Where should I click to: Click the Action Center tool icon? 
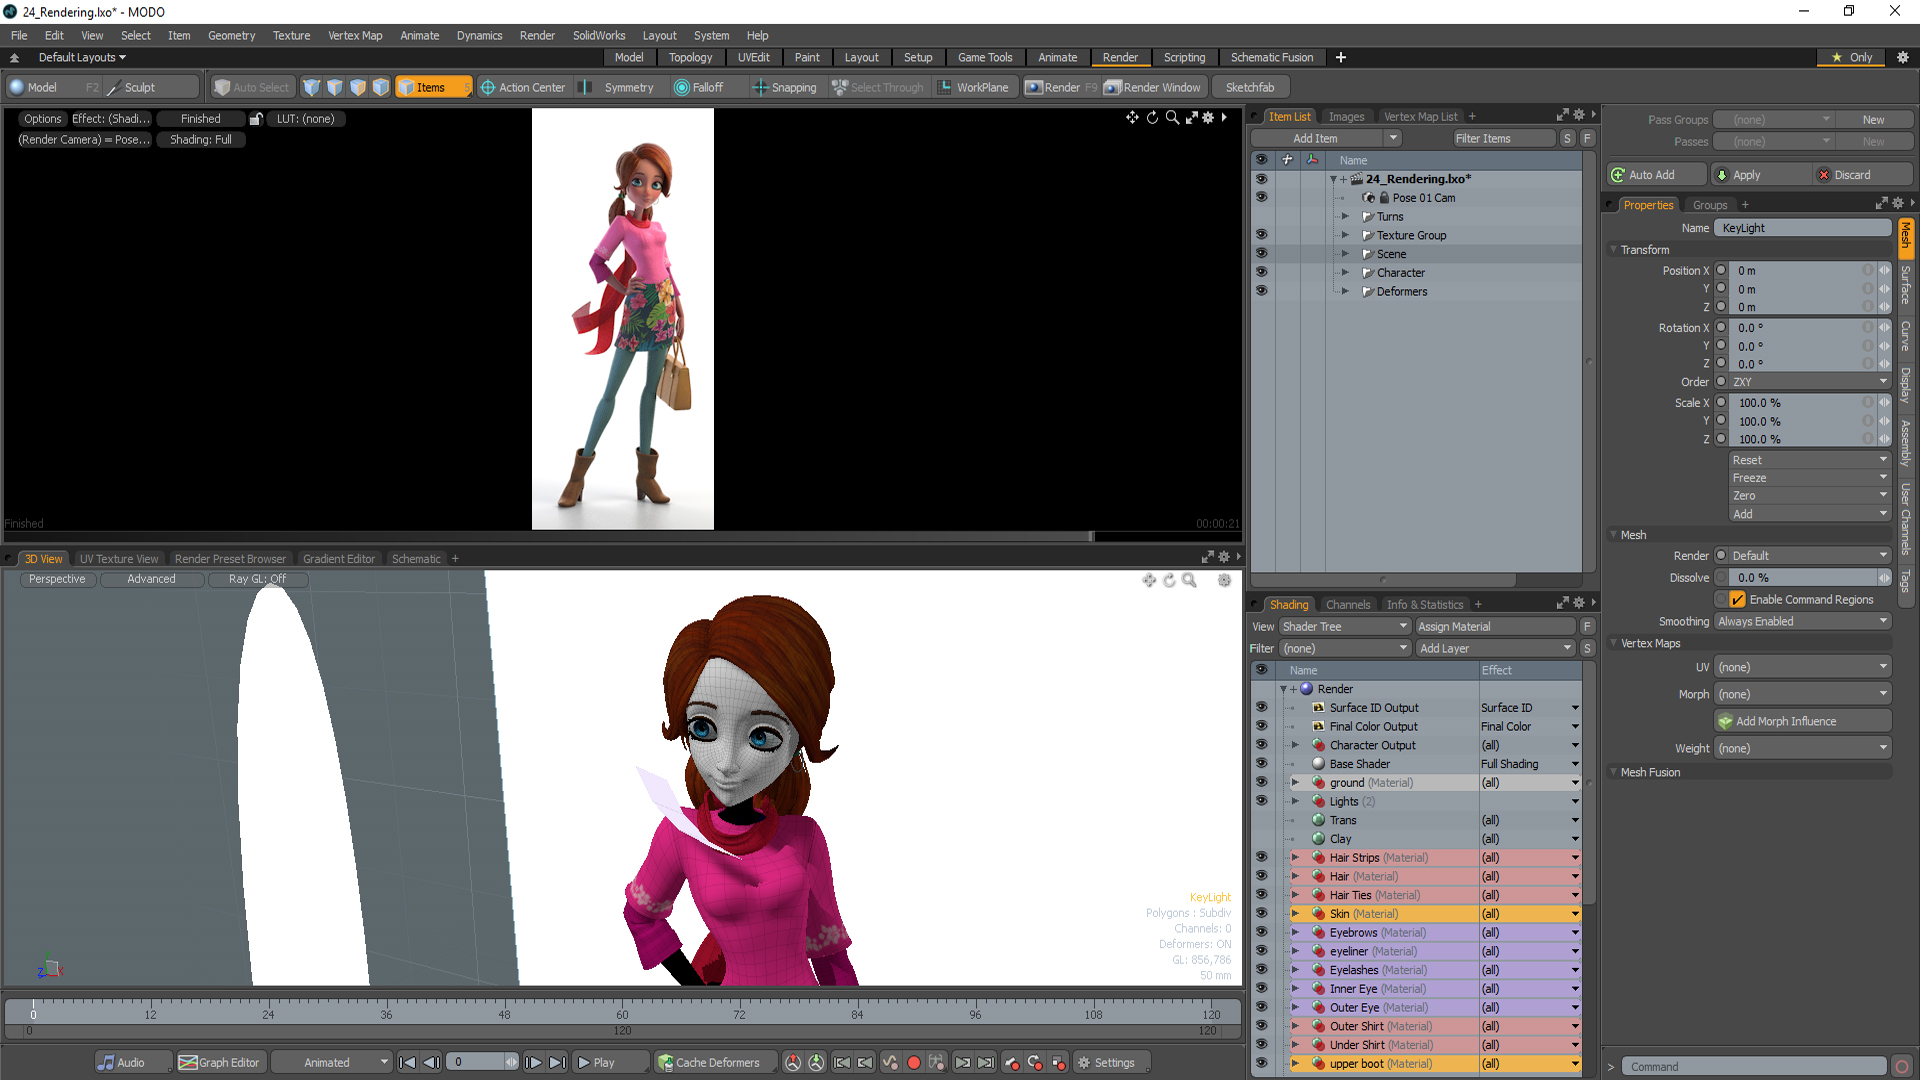tap(488, 88)
